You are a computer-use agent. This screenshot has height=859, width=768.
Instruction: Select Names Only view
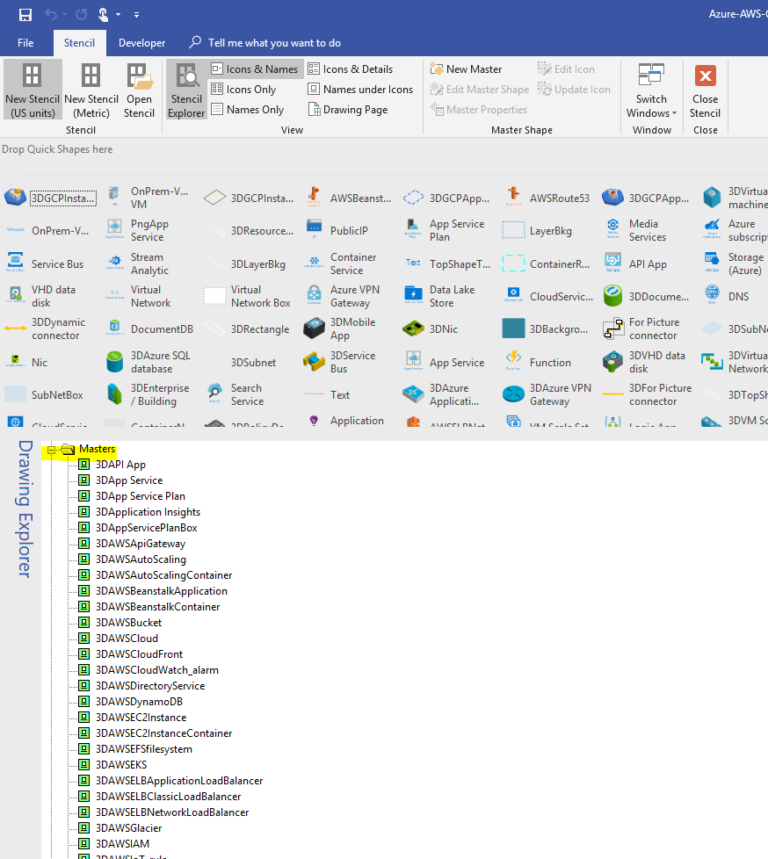(x=248, y=110)
